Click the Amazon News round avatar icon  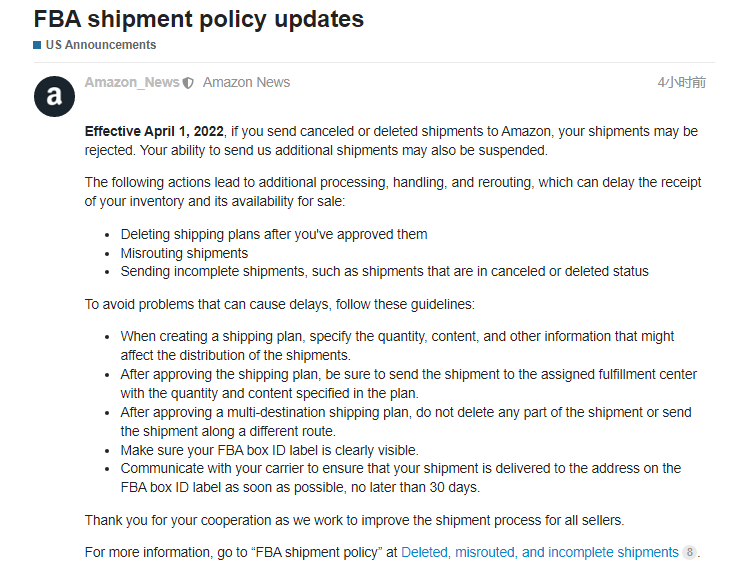[54, 96]
